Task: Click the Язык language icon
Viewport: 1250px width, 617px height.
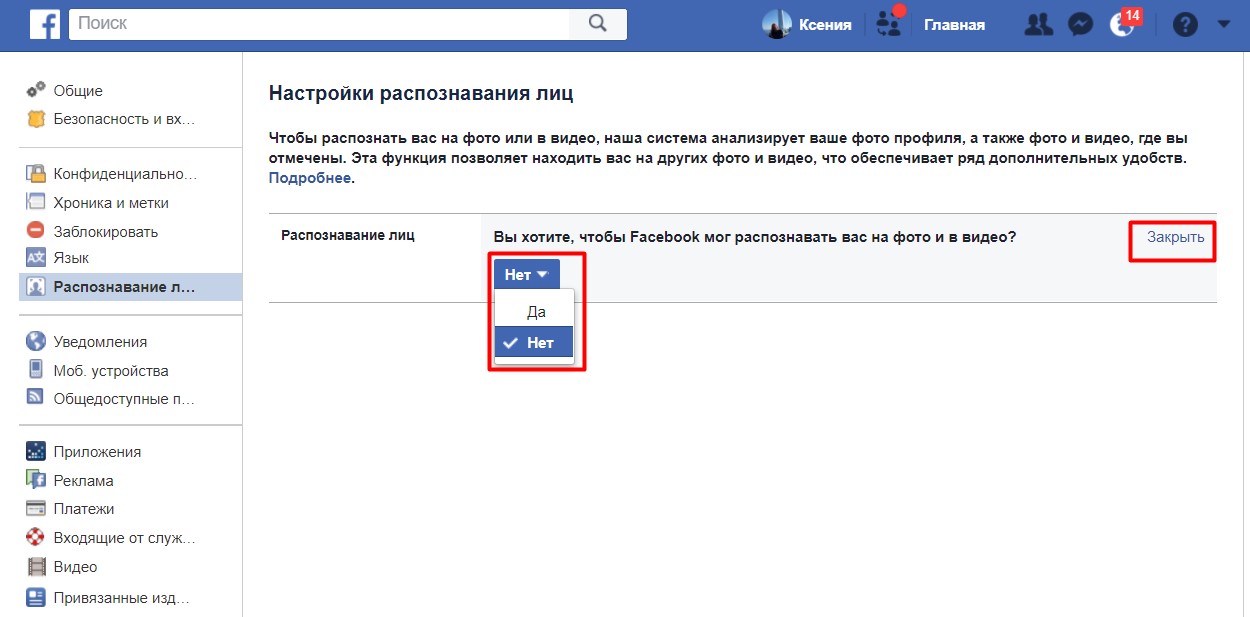Action: [36, 259]
